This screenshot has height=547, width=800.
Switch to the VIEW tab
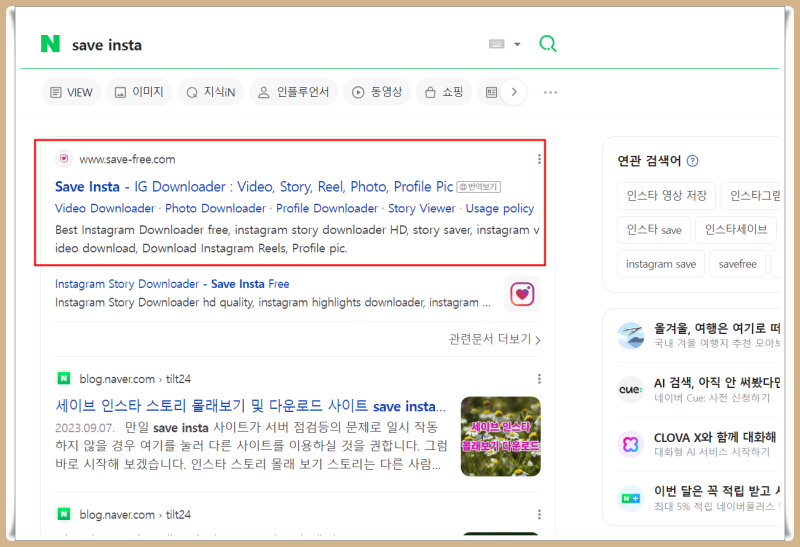tap(71, 92)
